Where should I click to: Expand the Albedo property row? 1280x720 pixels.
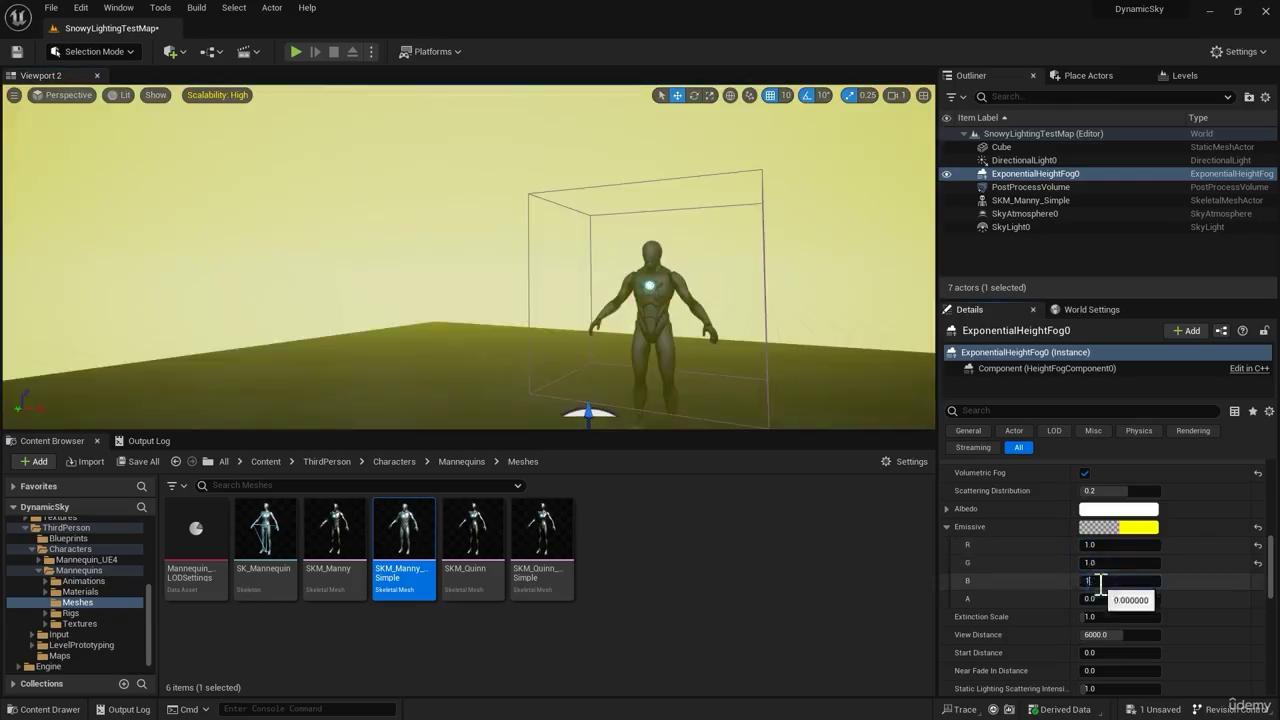(x=947, y=509)
